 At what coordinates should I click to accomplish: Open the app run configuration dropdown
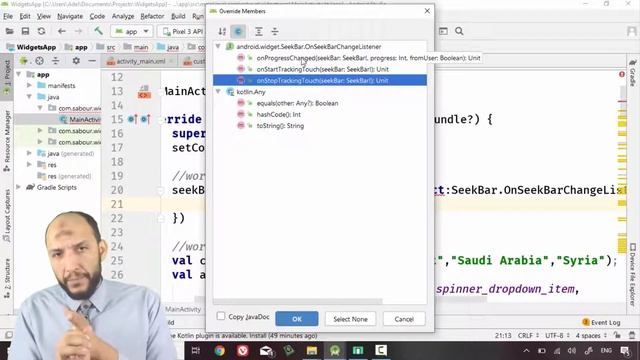click(x=131, y=31)
